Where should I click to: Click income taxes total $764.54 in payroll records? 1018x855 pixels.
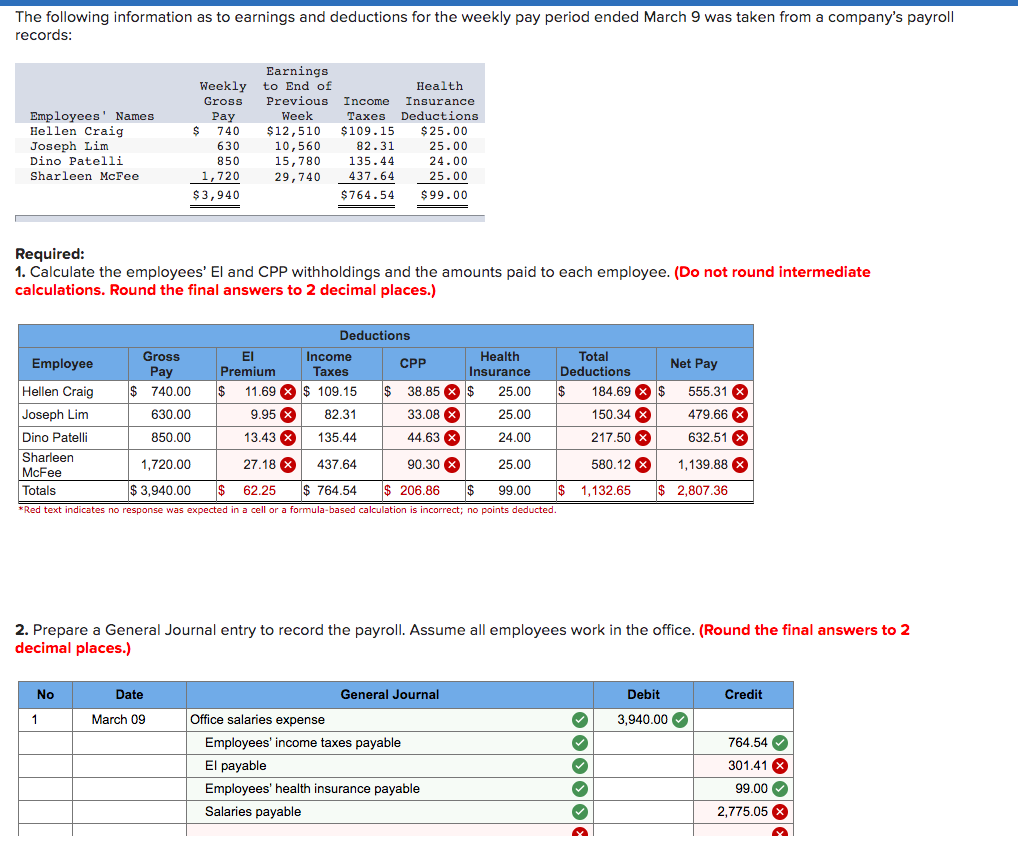[367, 195]
